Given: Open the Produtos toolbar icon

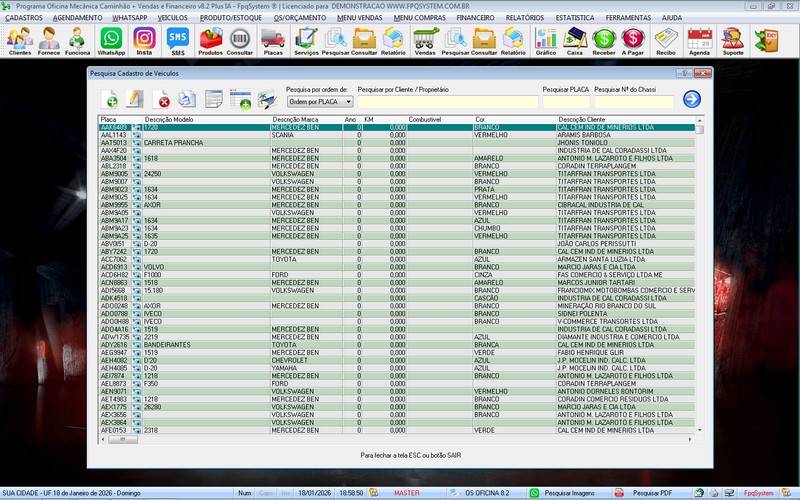Looking at the screenshot, I should tap(211, 40).
